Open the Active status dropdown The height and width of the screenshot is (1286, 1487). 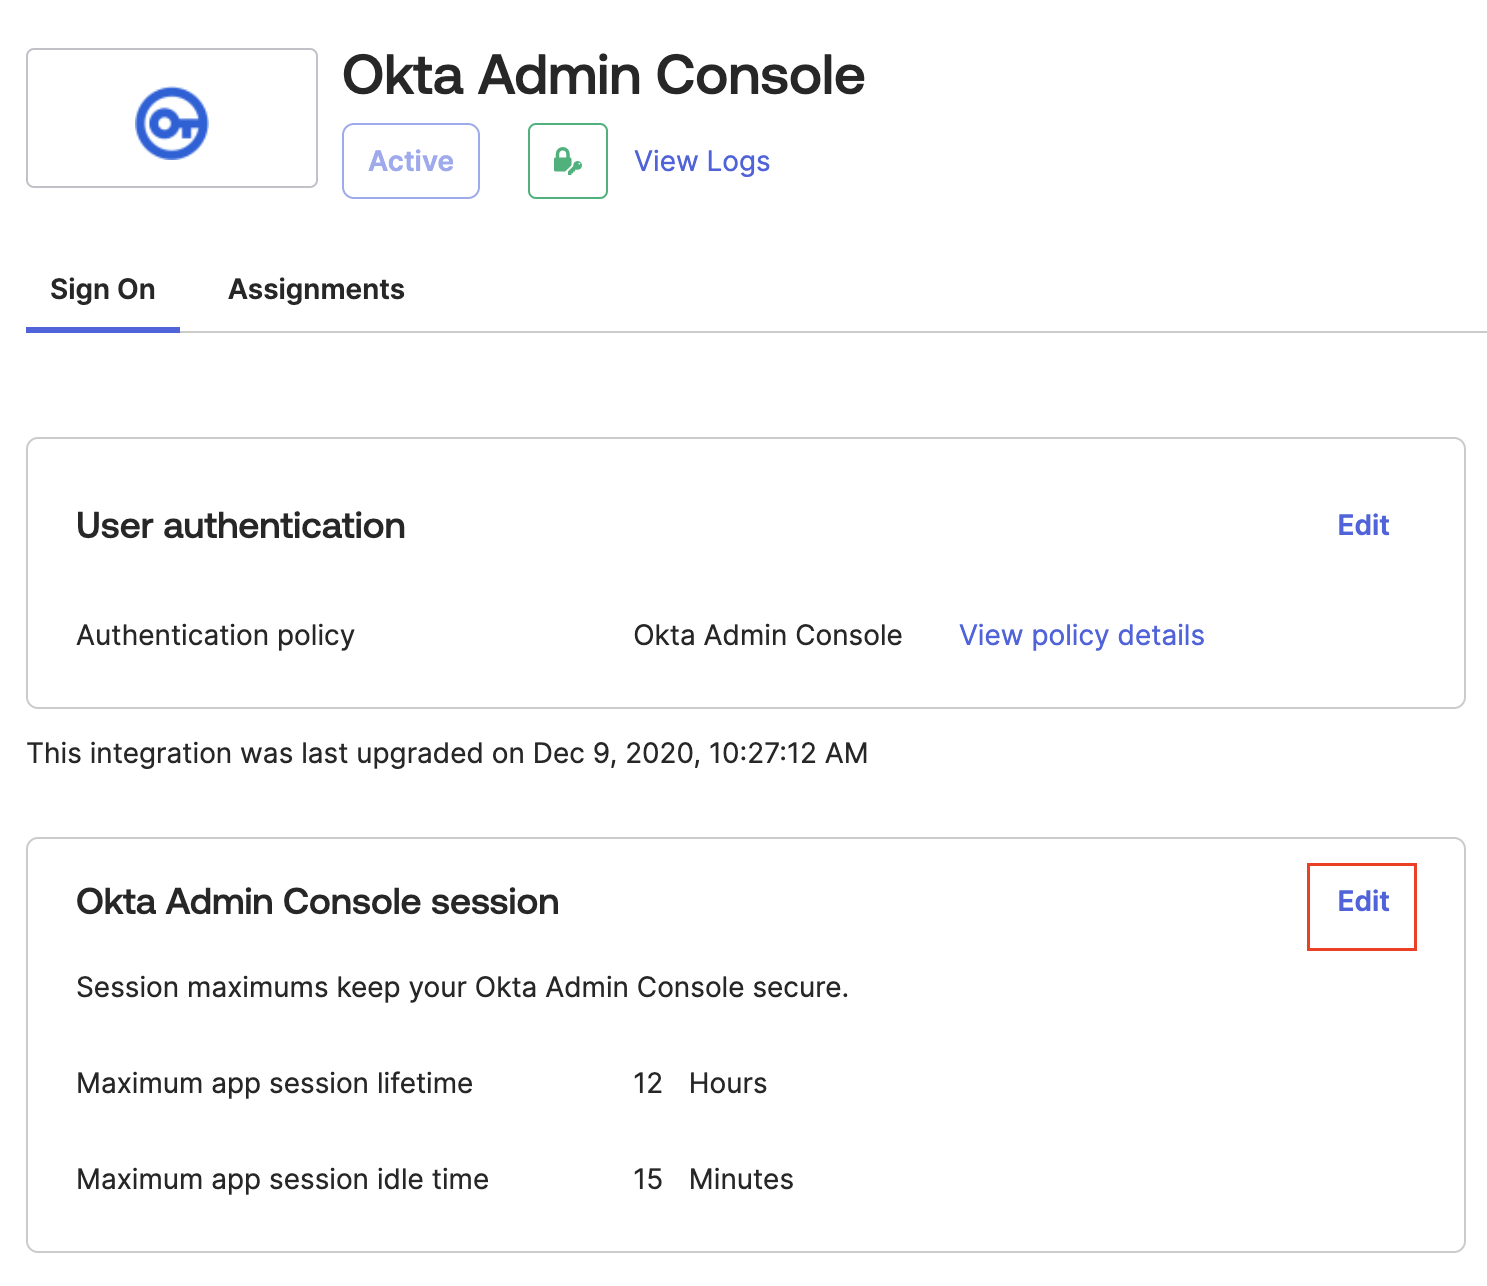coord(411,161)
